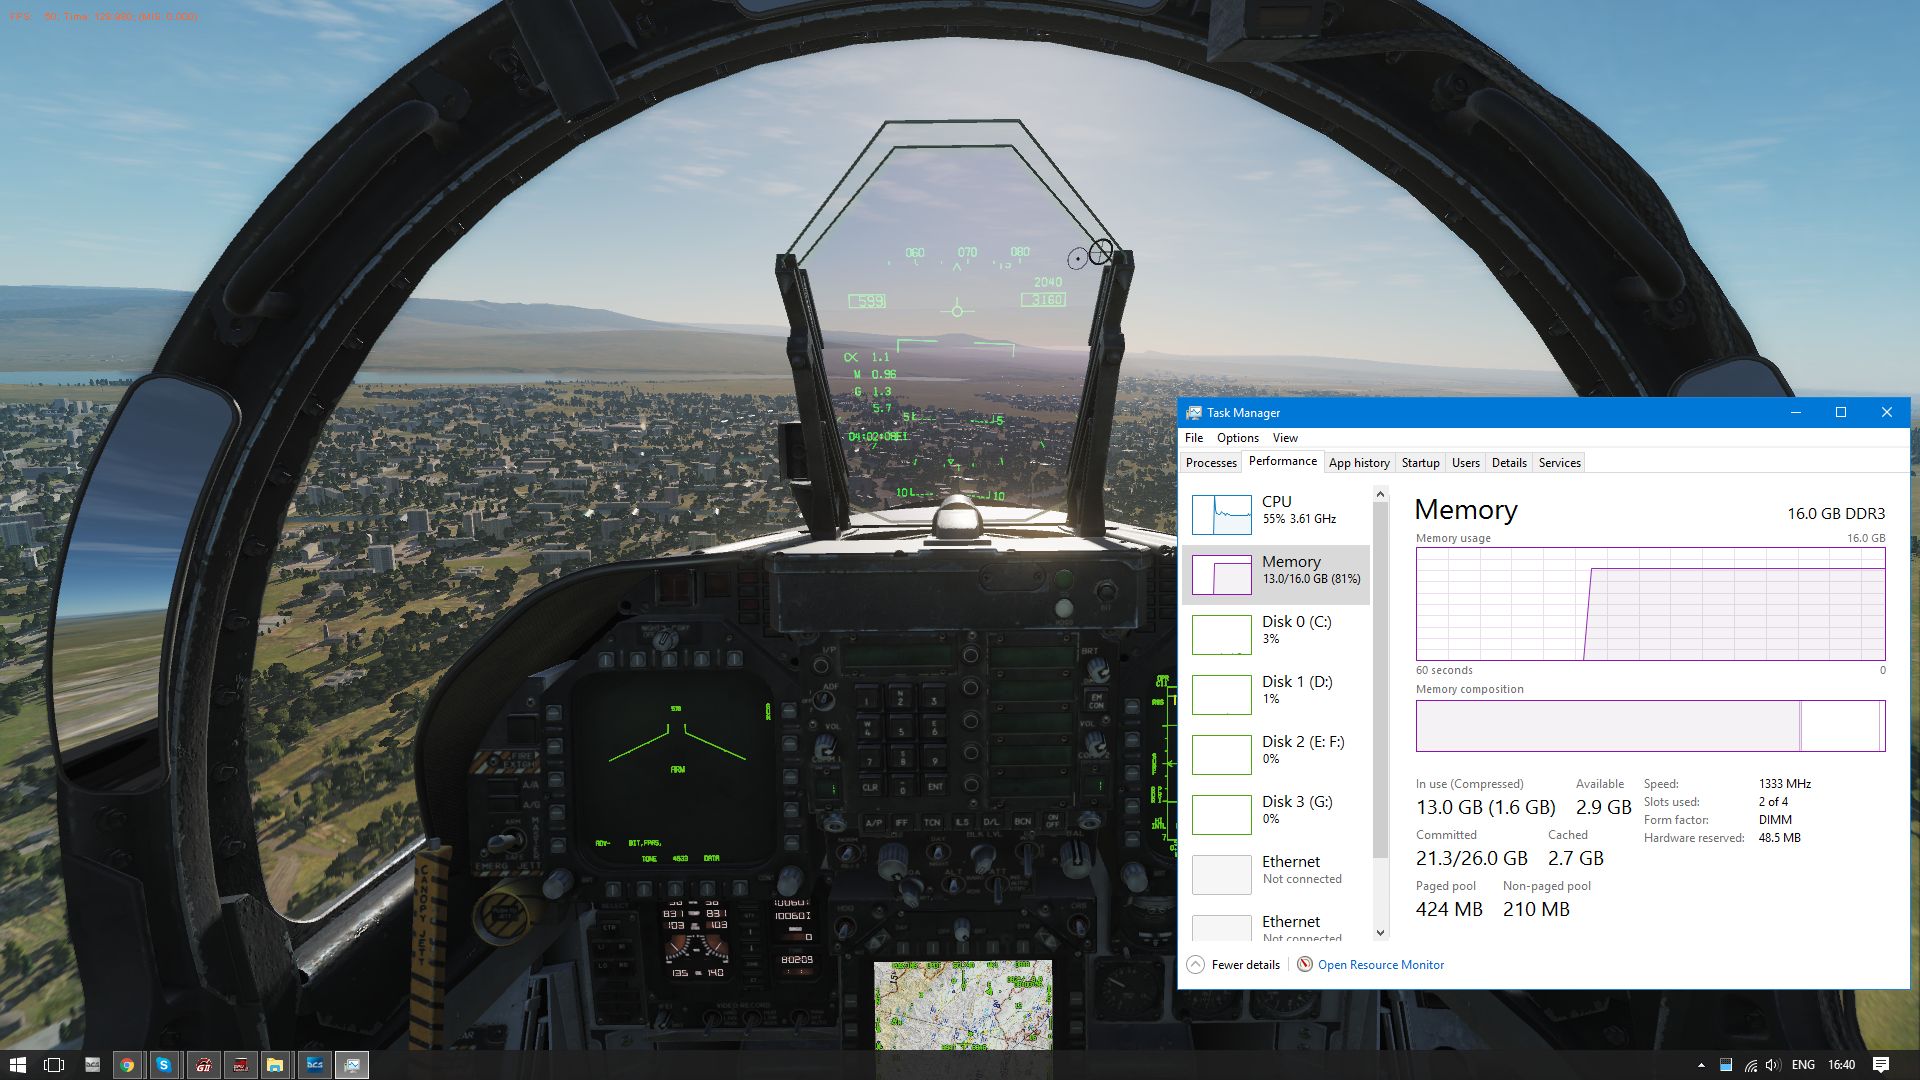1920x1080 pixels.
Task: Select first Ethernet Not connected entry
Action: coord(1276,874)
